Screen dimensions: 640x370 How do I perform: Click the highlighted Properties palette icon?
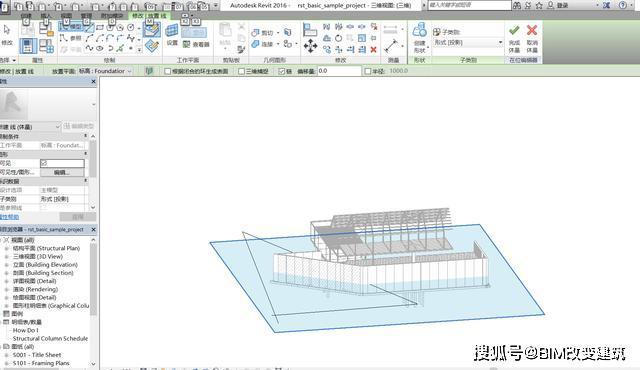28,46
